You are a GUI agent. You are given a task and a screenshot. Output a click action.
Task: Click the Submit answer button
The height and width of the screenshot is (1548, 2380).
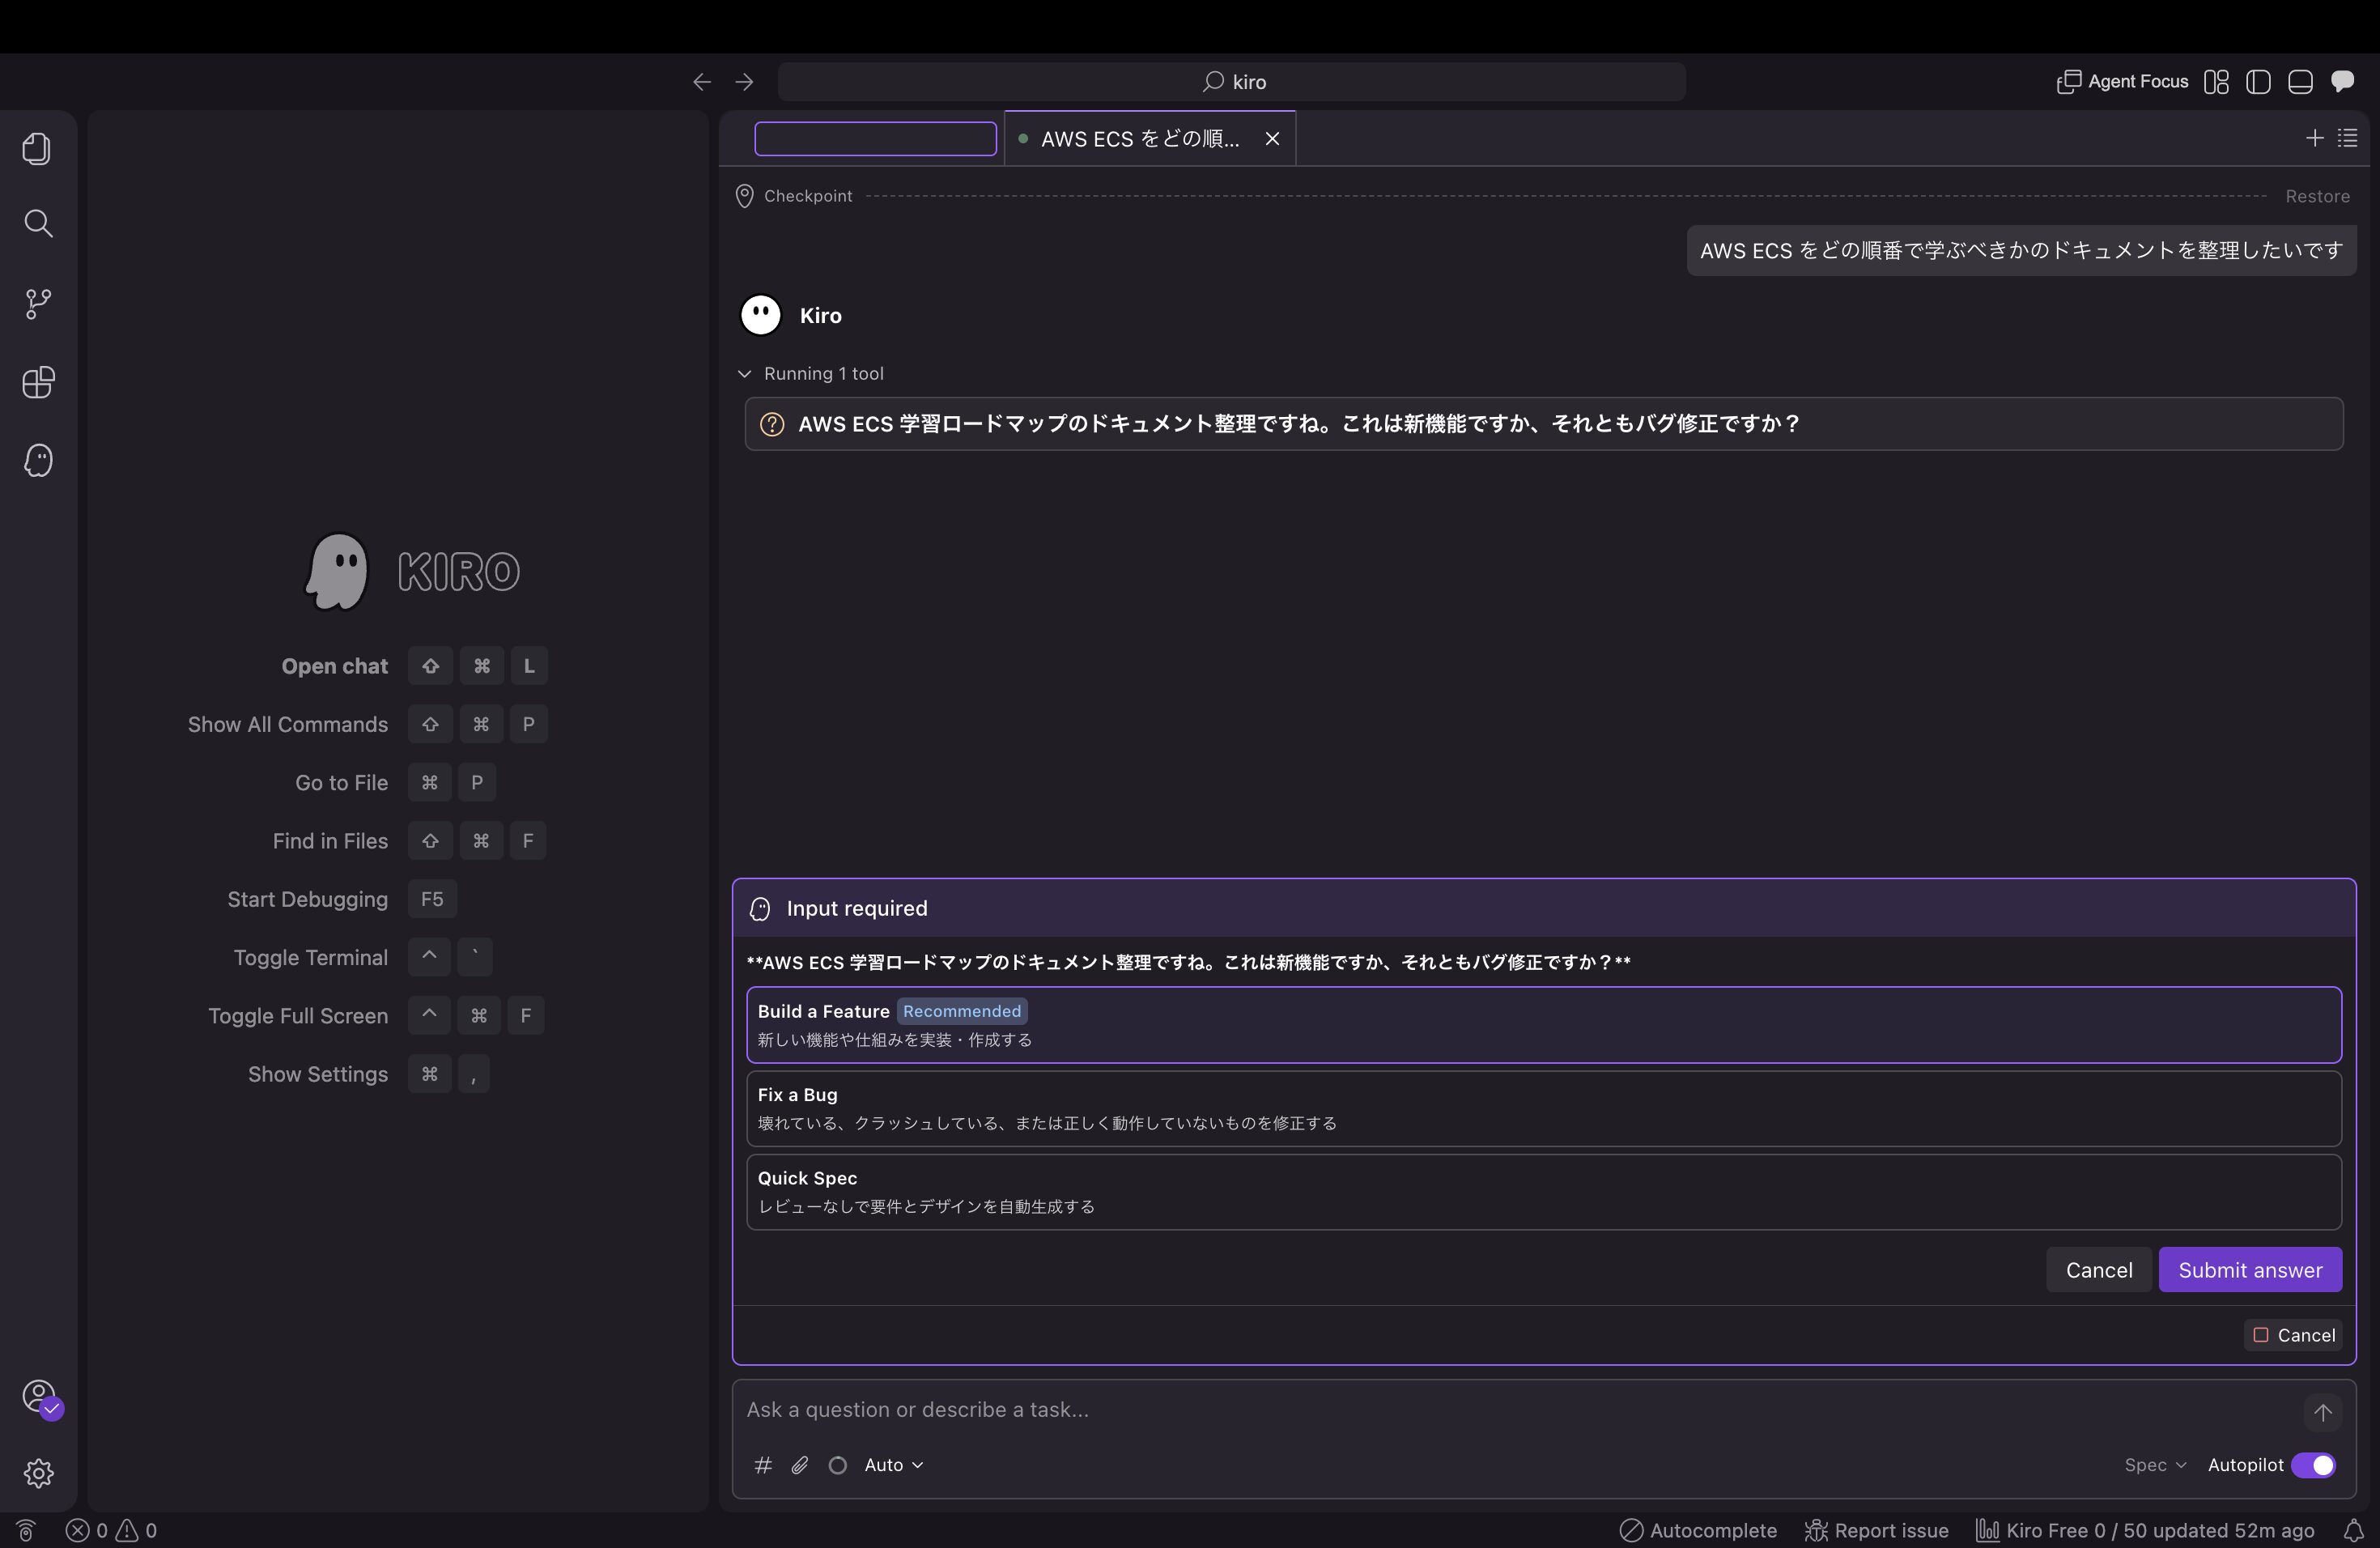coord(2250,1270)
